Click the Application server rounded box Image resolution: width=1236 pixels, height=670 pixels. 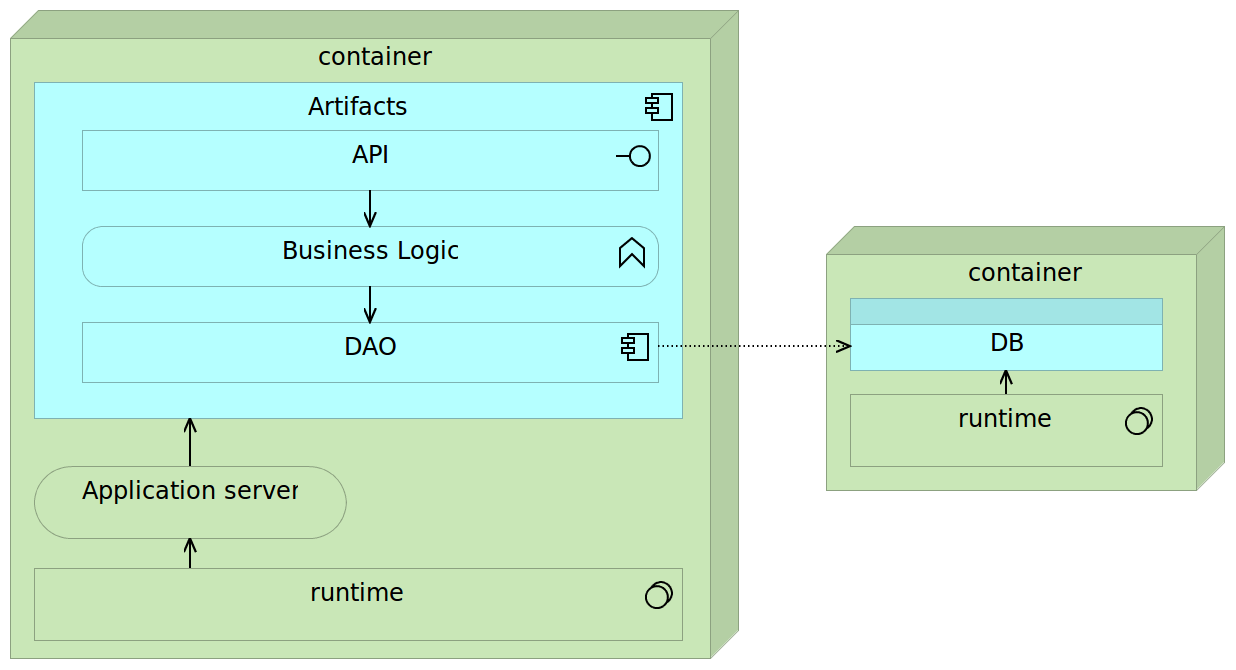pyautogui.click(x=190, y=502)
